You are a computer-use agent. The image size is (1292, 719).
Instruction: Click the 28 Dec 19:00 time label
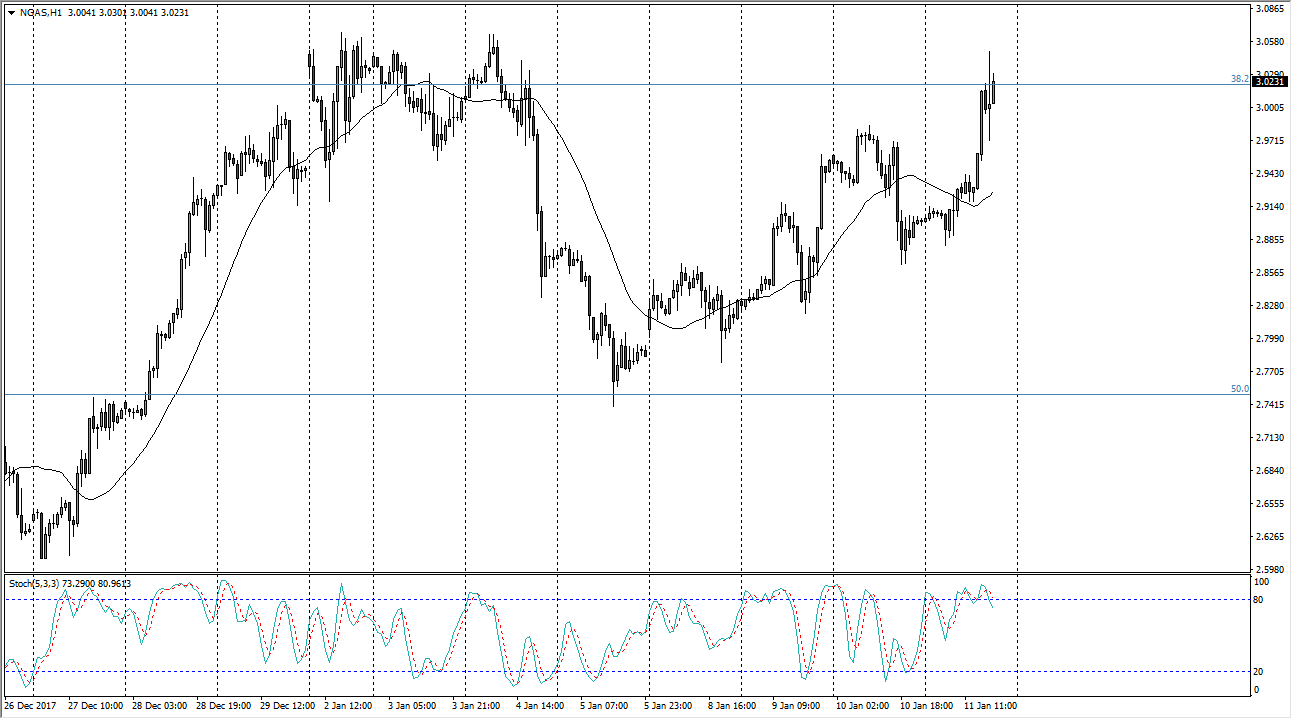(x=224, y=706)
